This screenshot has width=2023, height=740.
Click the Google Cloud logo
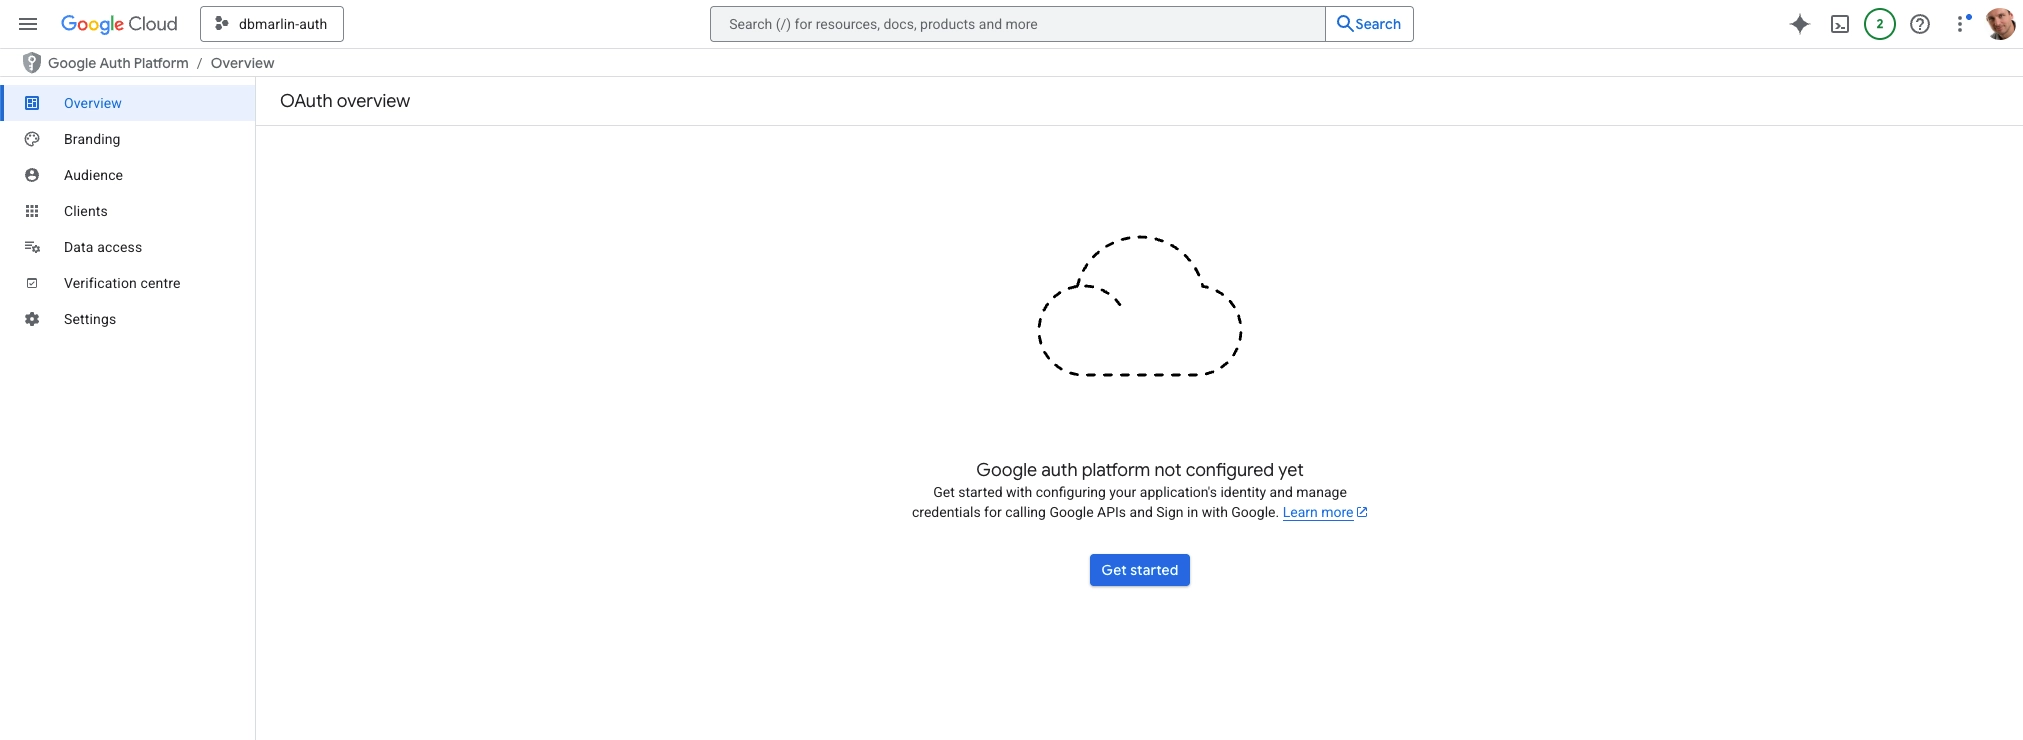click(x=119, y=24)
